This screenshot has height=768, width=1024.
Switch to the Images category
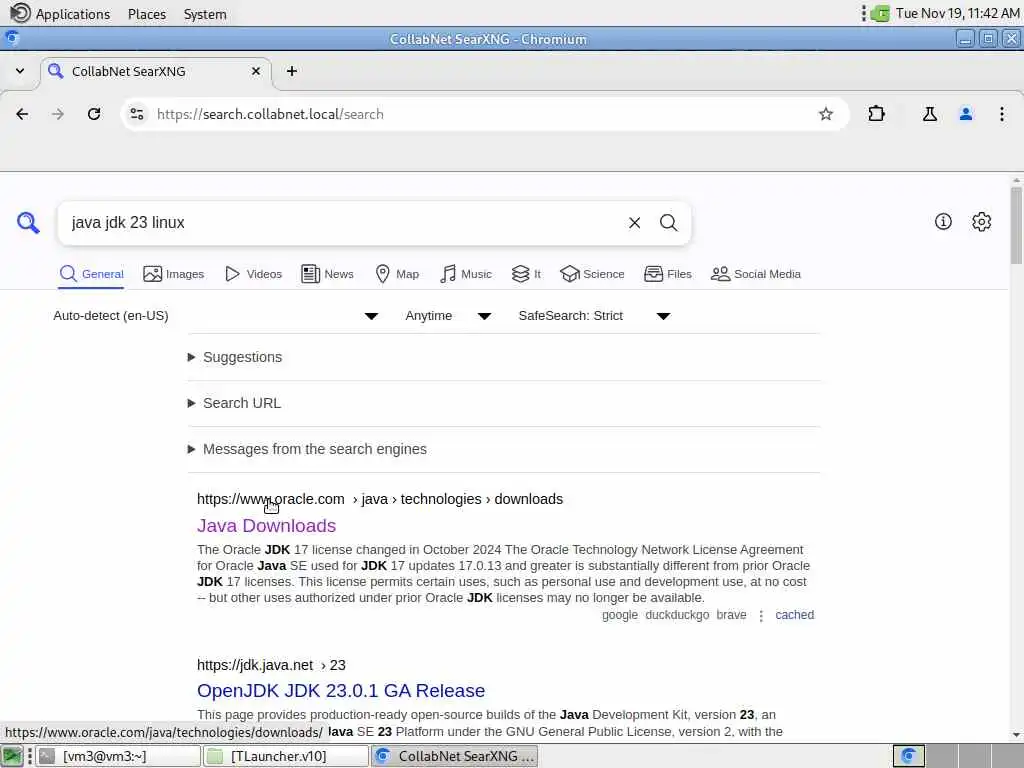point(174,274)
